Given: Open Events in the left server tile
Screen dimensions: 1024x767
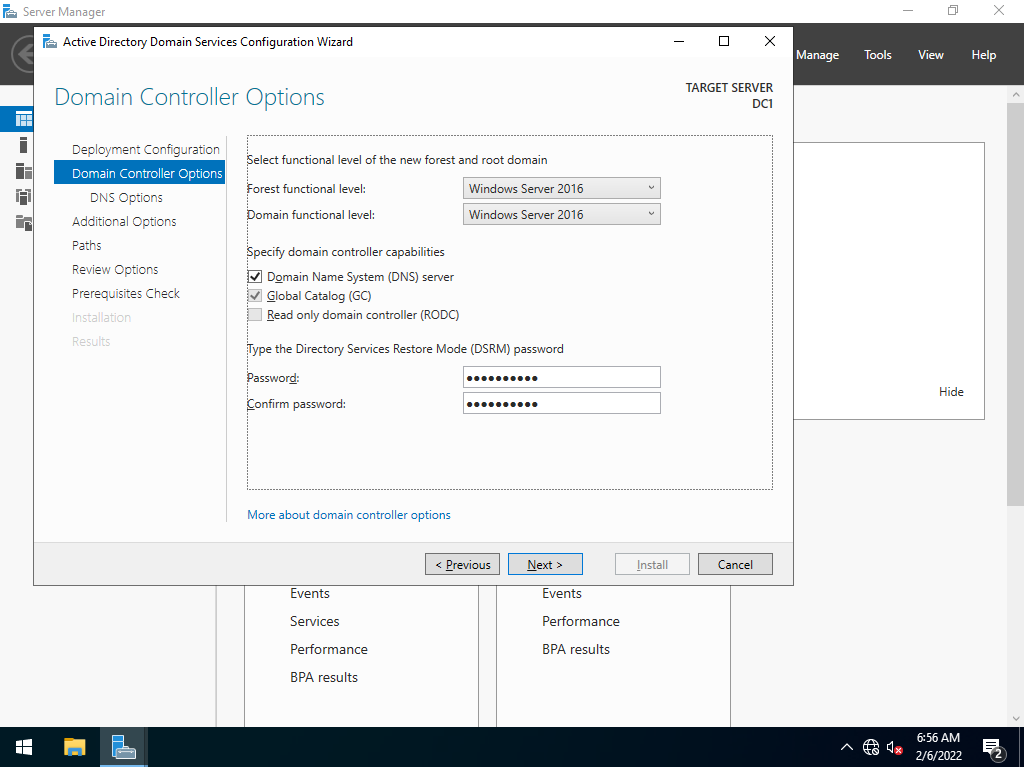Looking at the screenshot, I should point(310,593).
